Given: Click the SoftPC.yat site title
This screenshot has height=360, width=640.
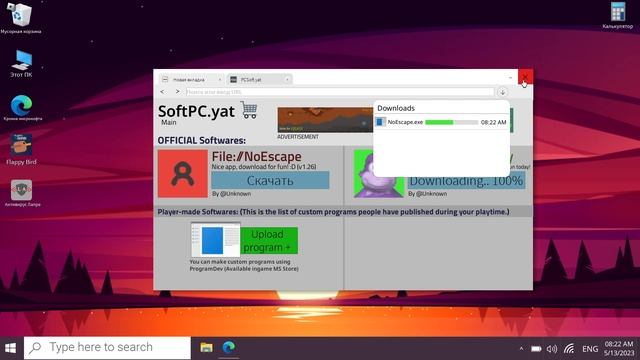Looking at the screenshot, I should coord(196,111).
